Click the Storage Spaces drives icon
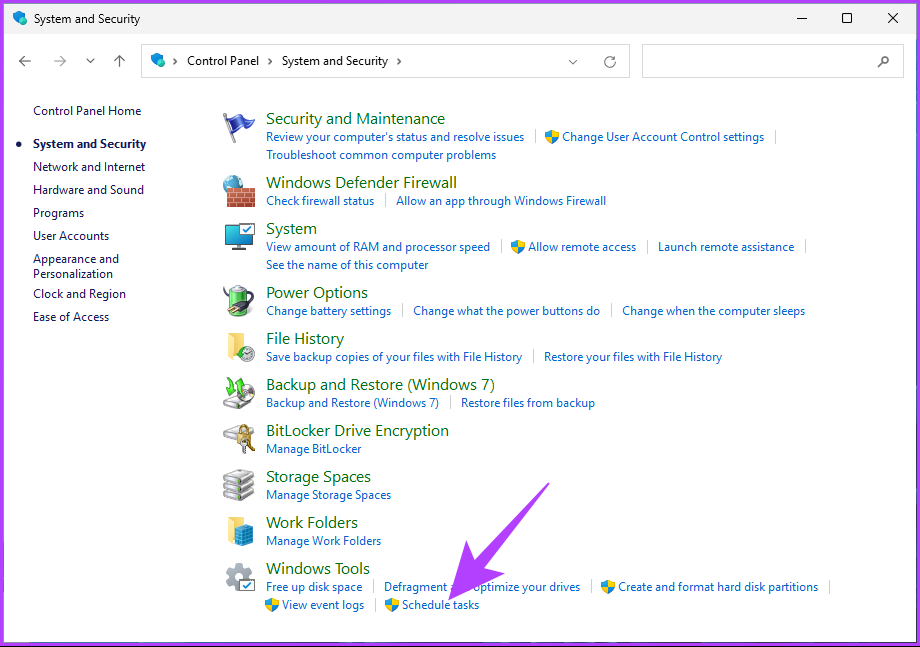The height and width of the screenshot is (647, 920). (238, 485)
